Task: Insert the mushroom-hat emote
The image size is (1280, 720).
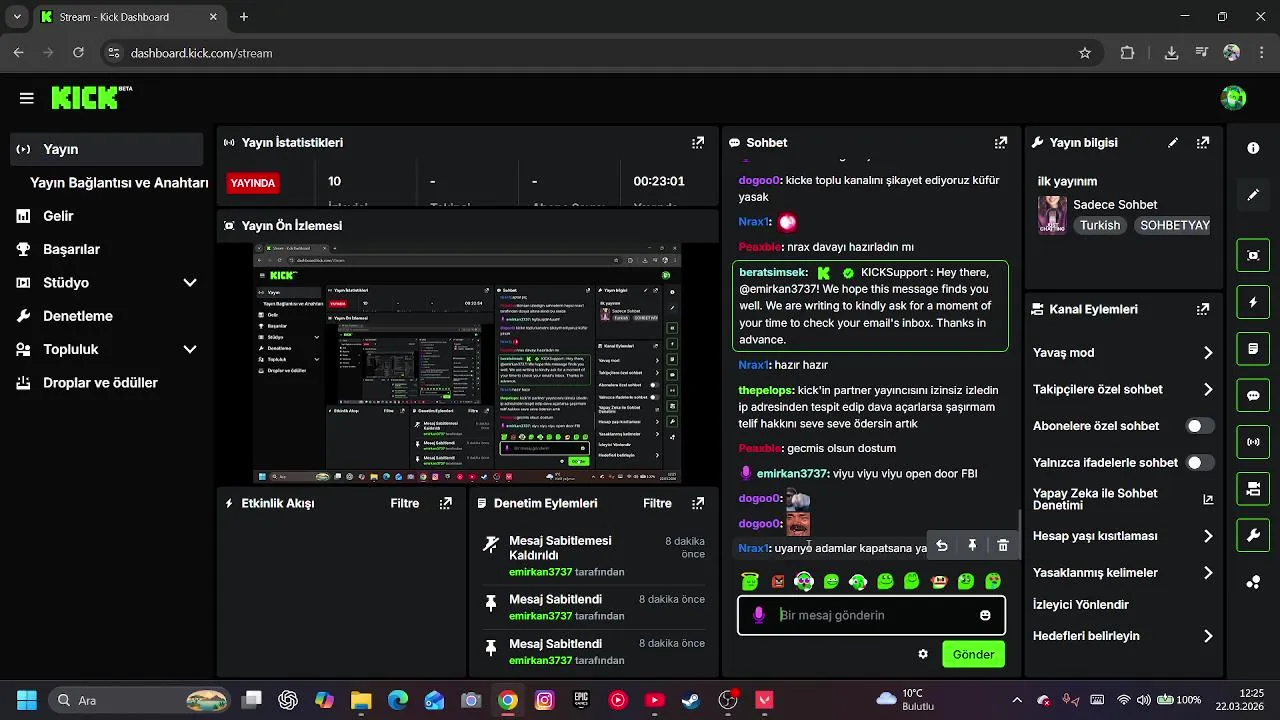Action: tap(938, 581)
